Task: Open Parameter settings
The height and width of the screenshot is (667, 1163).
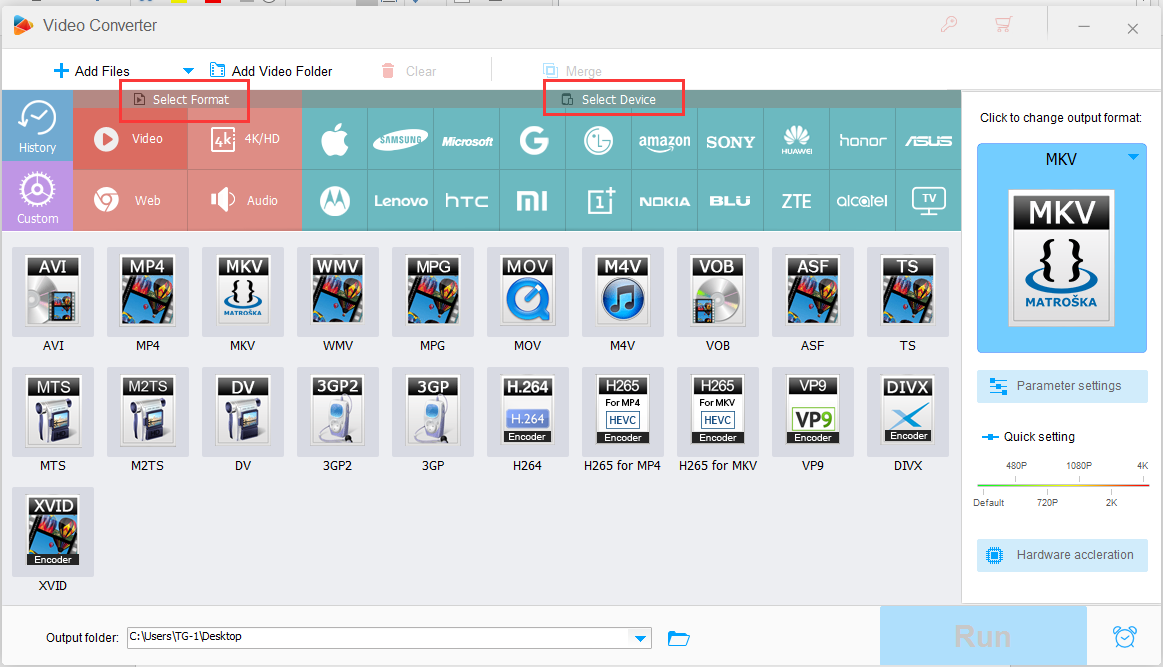Action: pyautogui.click(x=1062, y=386)
